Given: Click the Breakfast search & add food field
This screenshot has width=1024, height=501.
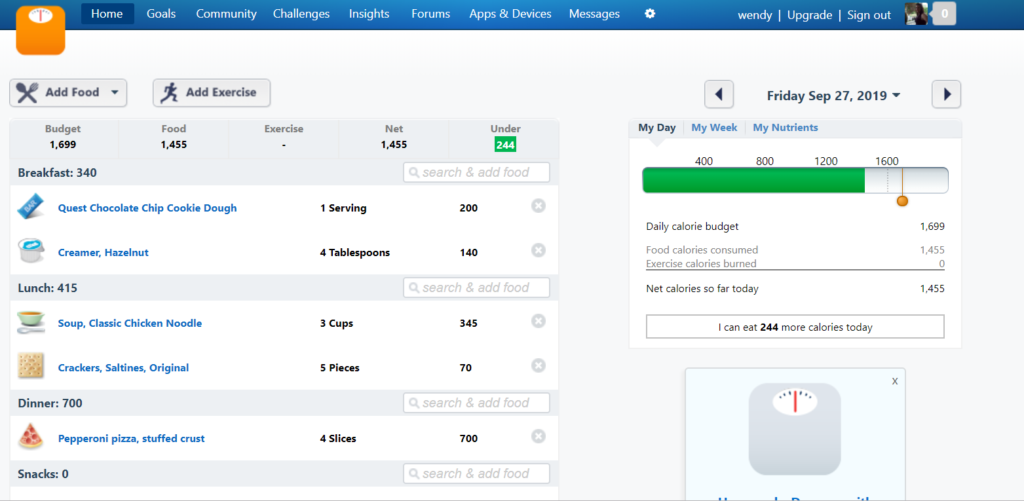Looking at the screenshot, I should click(477, 172).
